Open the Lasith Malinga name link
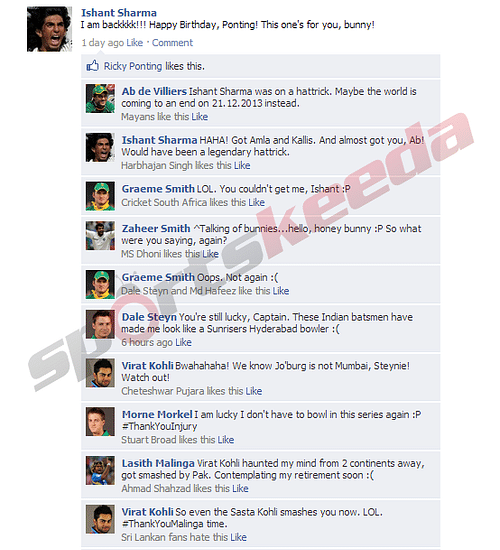Viewport: 500px width, 550px height. point(158,463)
